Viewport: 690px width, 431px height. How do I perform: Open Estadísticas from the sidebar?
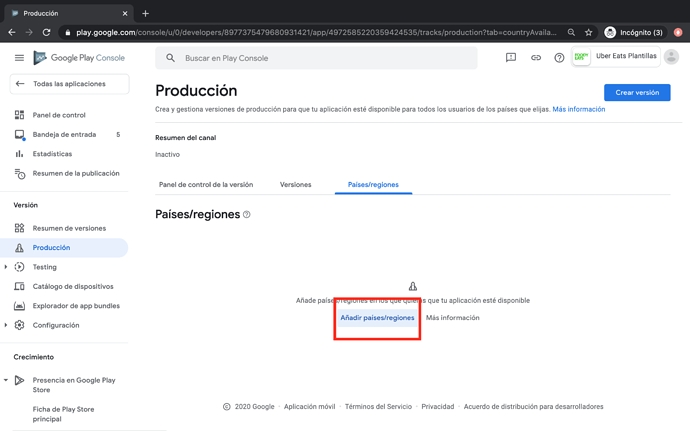pos(52,154)
